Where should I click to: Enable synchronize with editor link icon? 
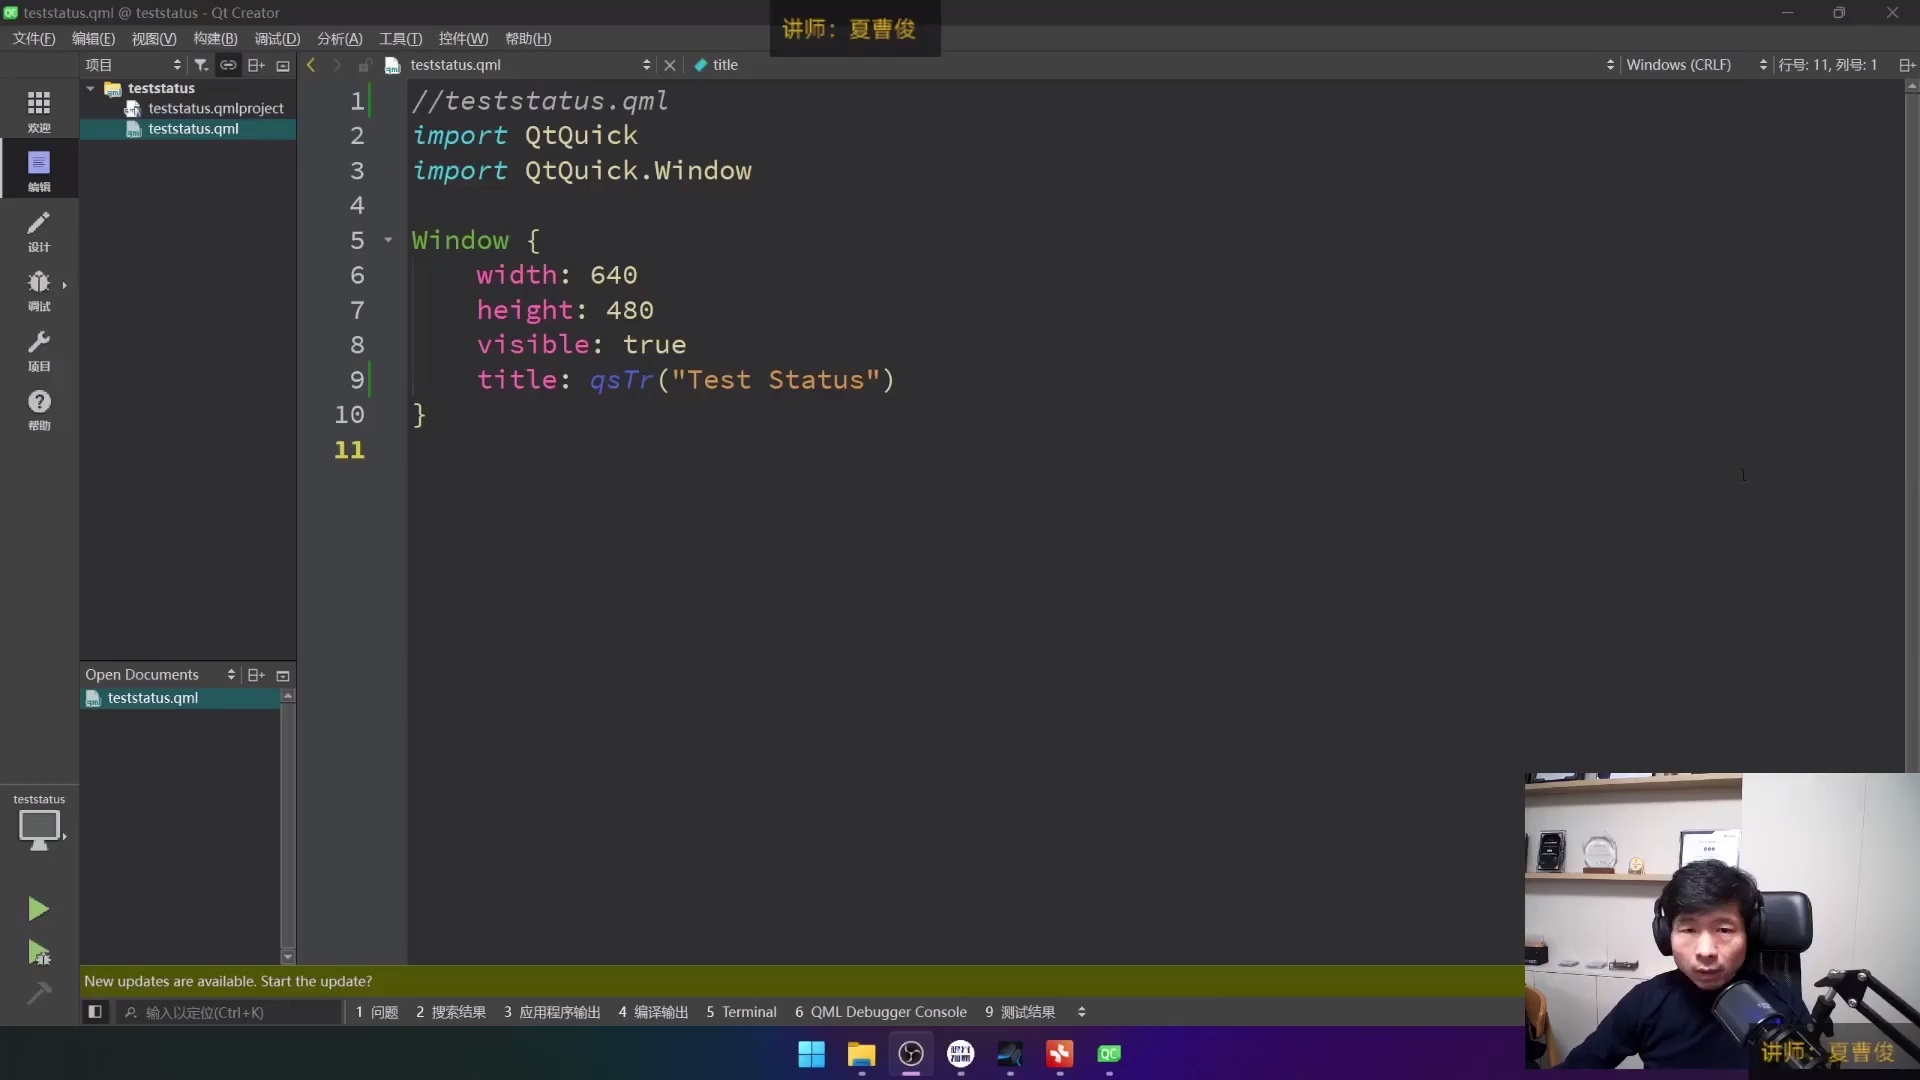click(x=228, y=64)
